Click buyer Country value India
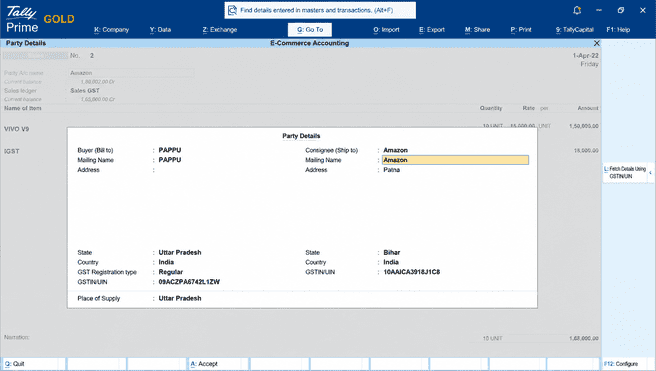Screen dimensions: 656x371 pyautogui.click(x=166, y=262)
